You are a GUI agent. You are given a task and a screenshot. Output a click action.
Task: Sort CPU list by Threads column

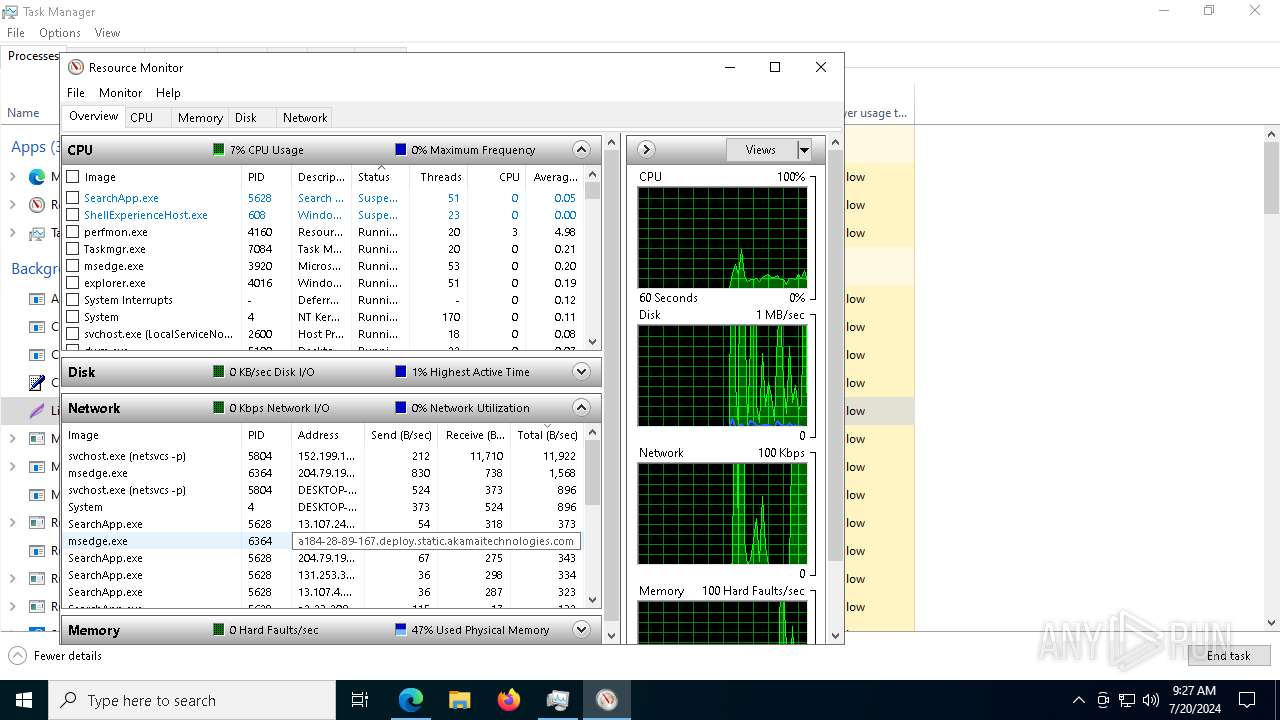440,177
